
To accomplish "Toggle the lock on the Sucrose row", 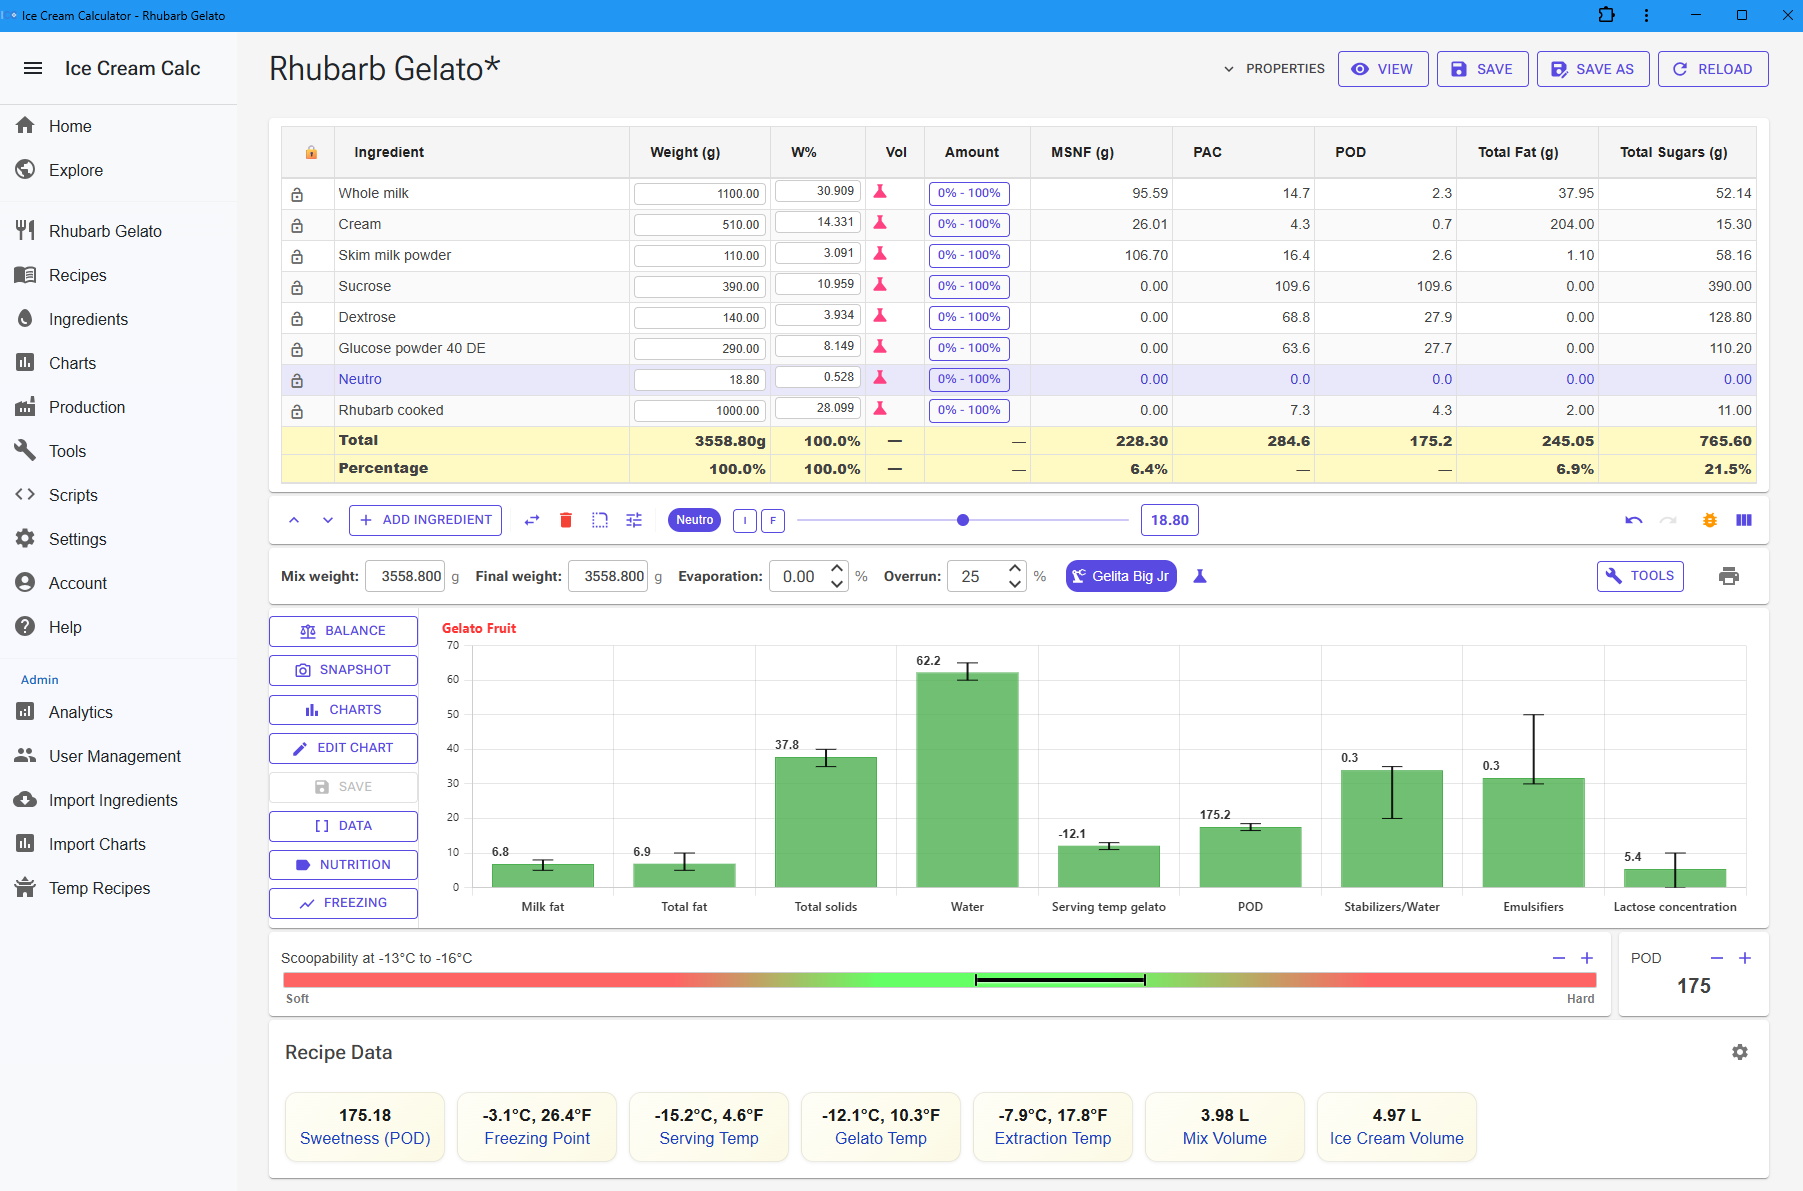I will [297, 286].
